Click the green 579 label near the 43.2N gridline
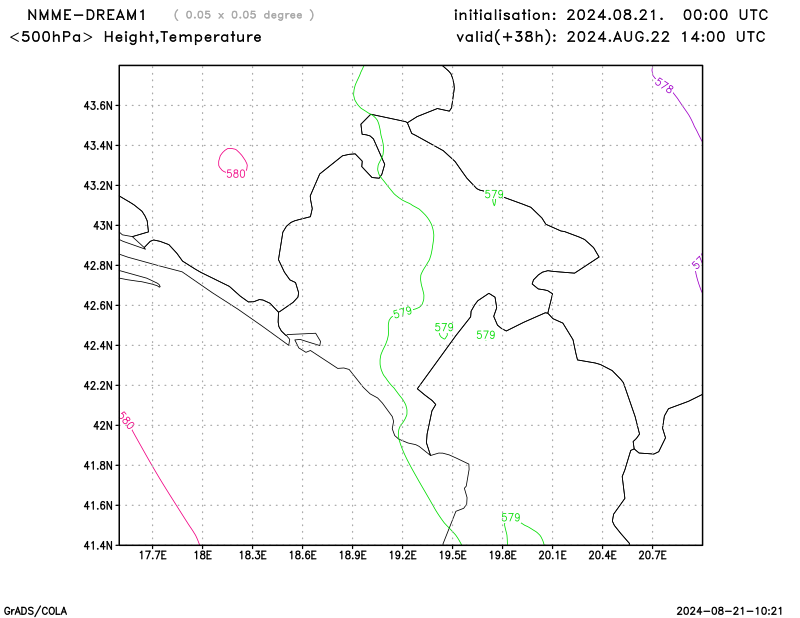Image resolution: width=800 pixels, height=618 pixels. point(494,194)
